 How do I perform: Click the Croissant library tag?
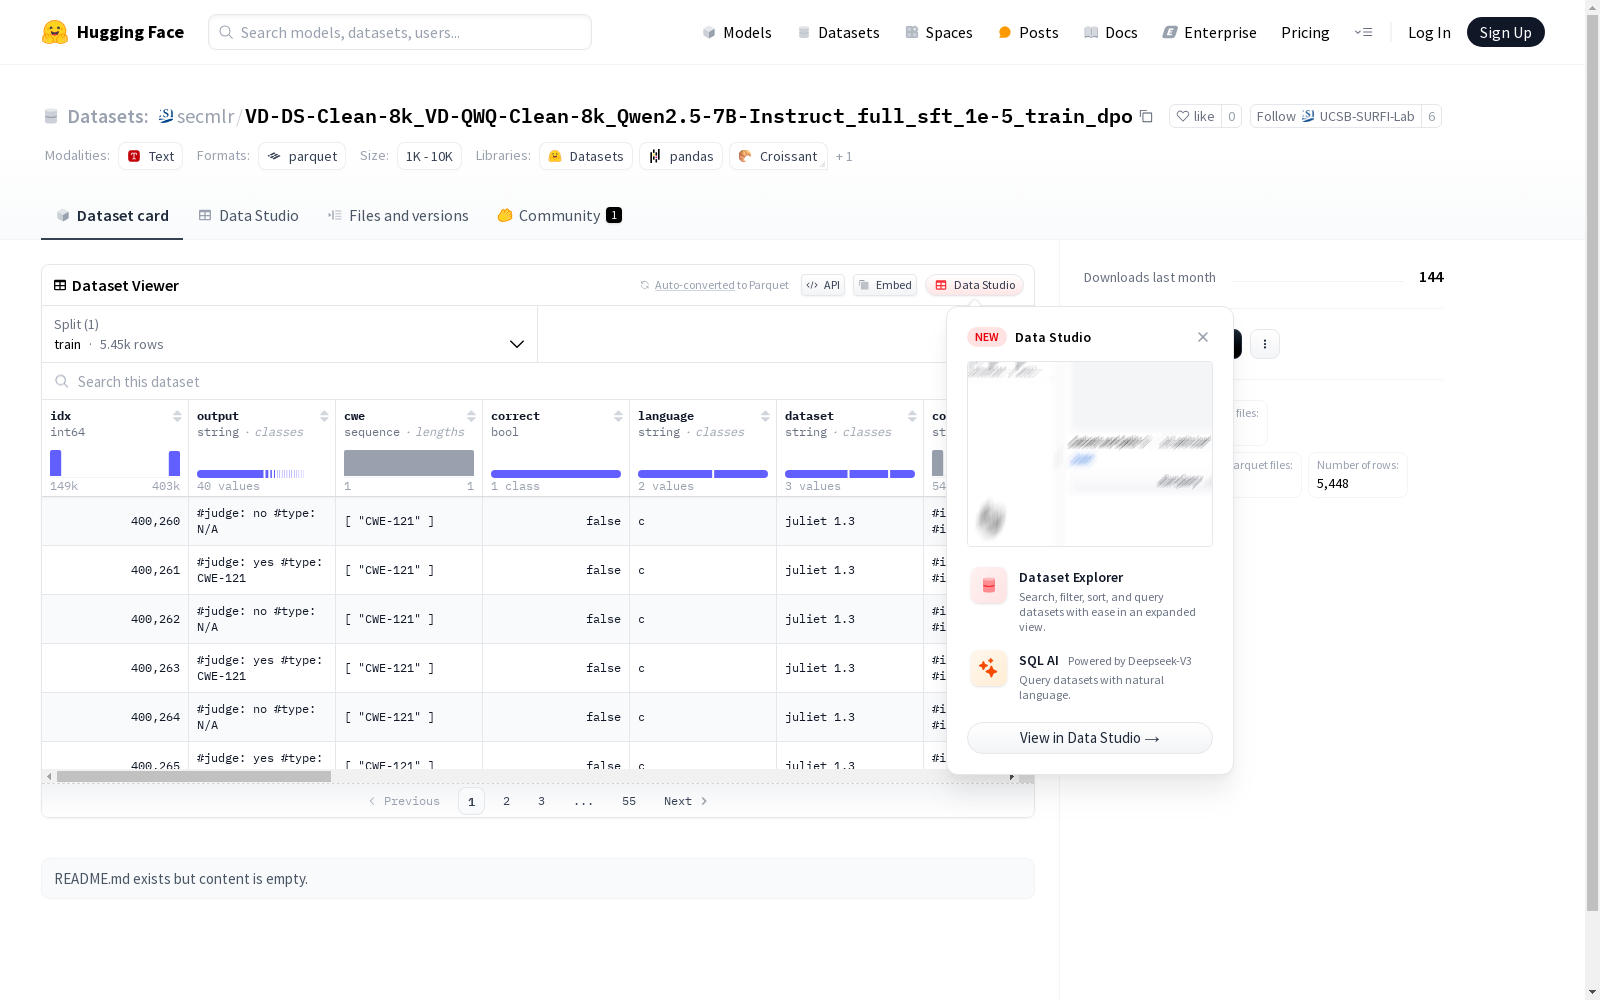click(778, 156)
